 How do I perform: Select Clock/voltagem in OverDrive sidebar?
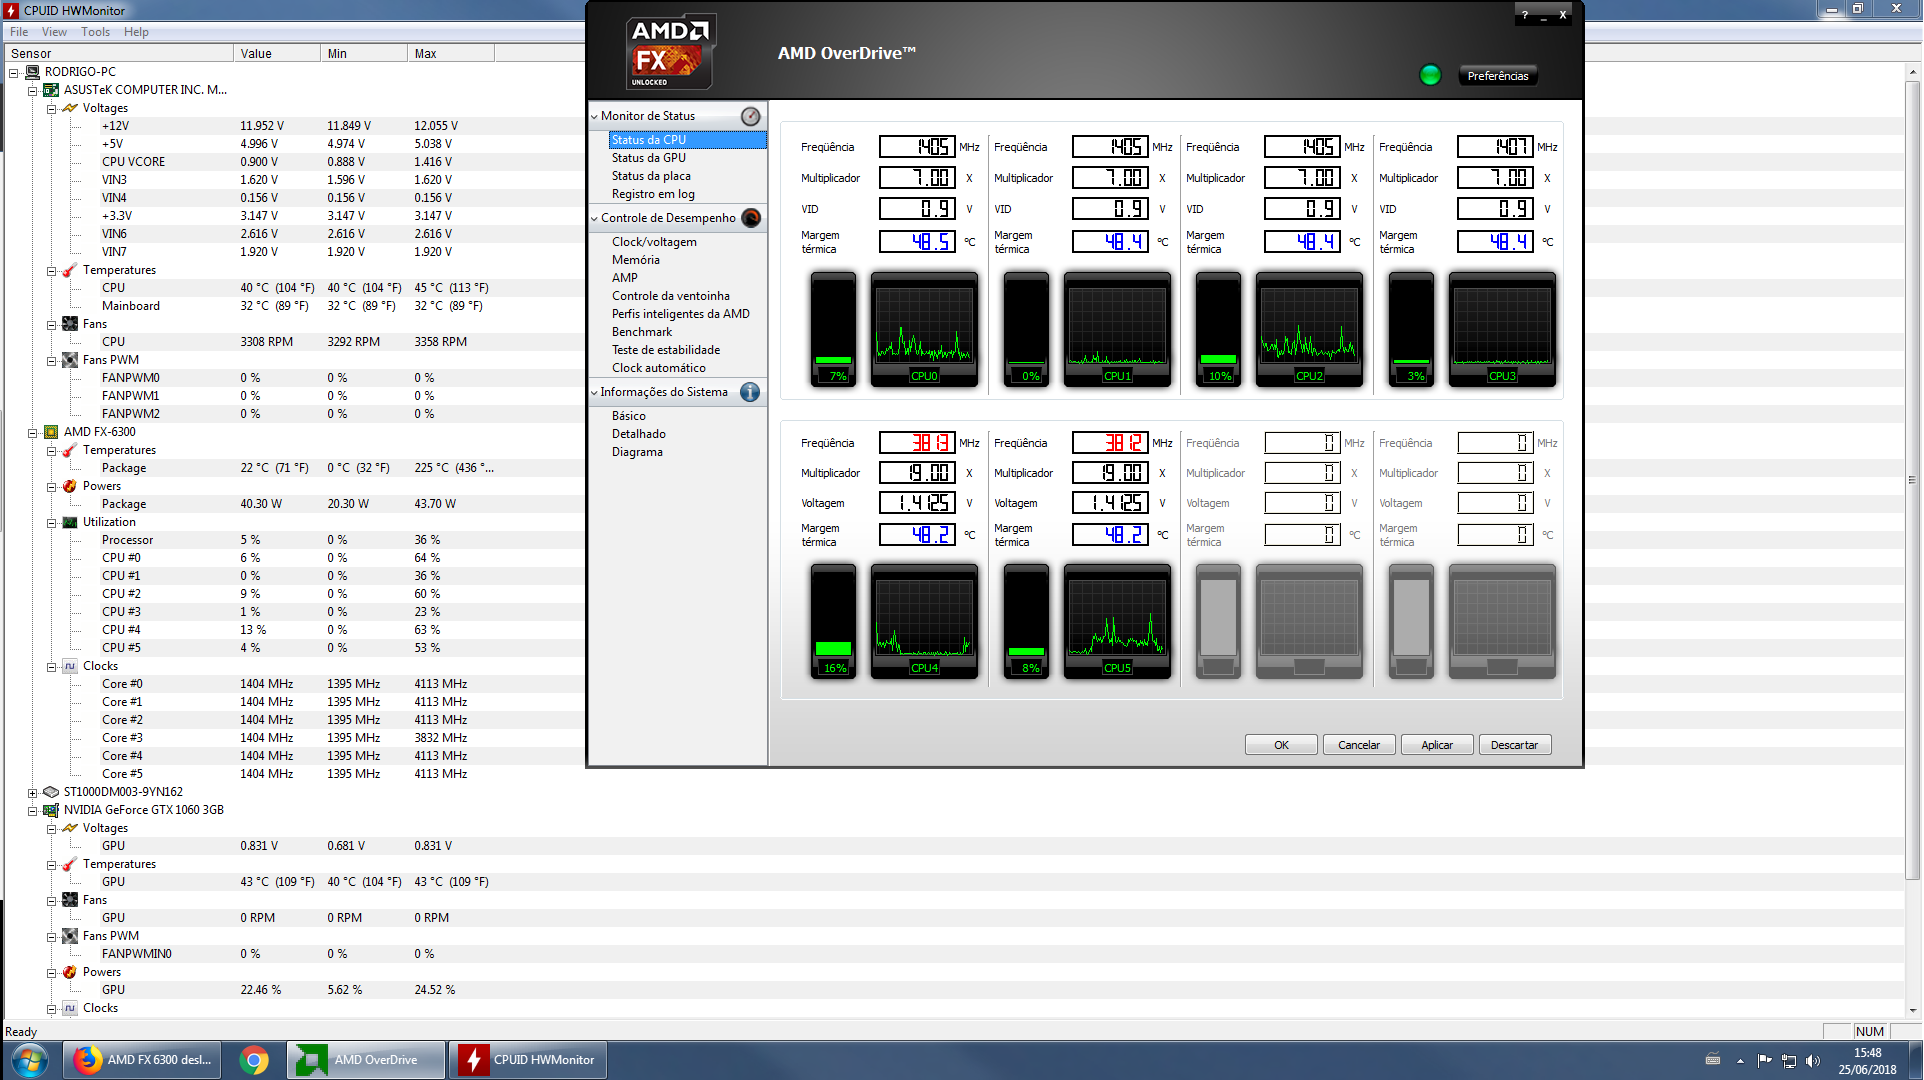(x=654, y=242)
